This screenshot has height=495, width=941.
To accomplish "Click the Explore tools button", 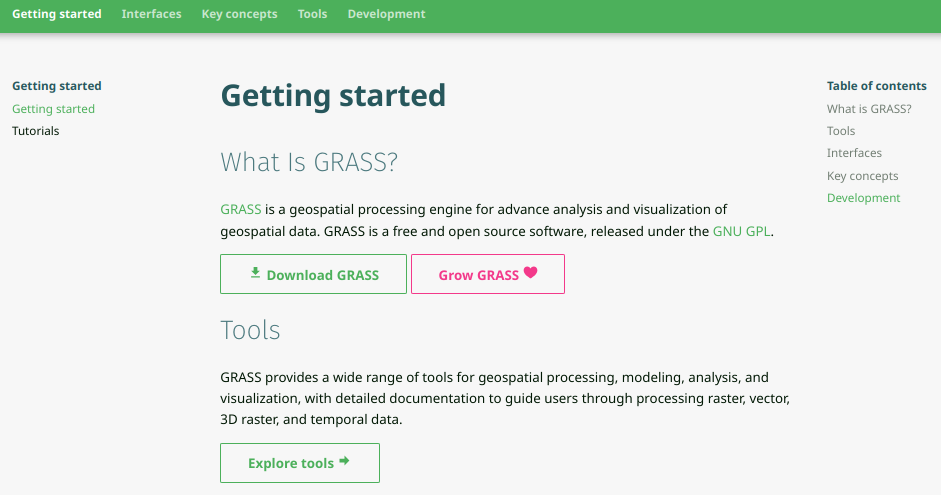I will (x=299, y=463).
